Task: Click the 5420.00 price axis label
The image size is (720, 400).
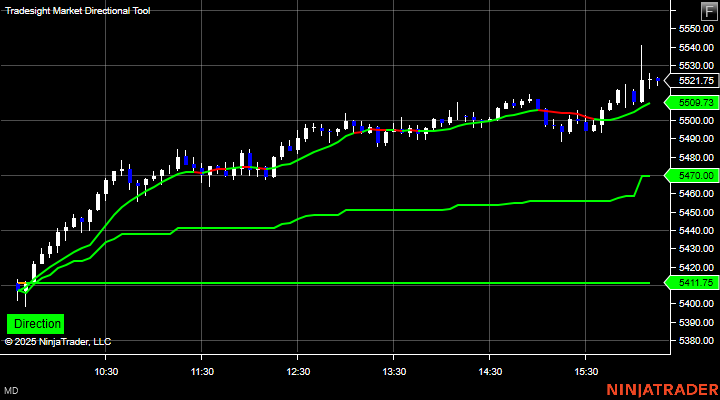Action: (696, 267)
